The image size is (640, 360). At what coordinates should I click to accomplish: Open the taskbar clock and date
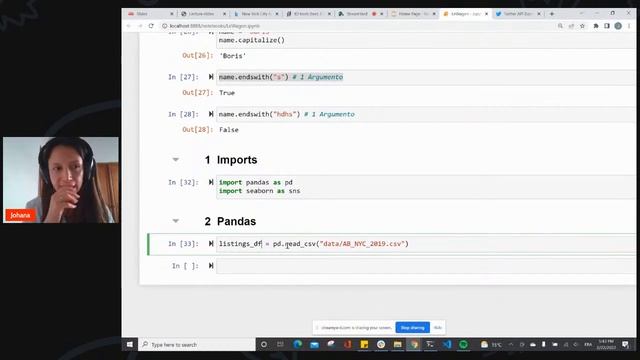(606, 344)
